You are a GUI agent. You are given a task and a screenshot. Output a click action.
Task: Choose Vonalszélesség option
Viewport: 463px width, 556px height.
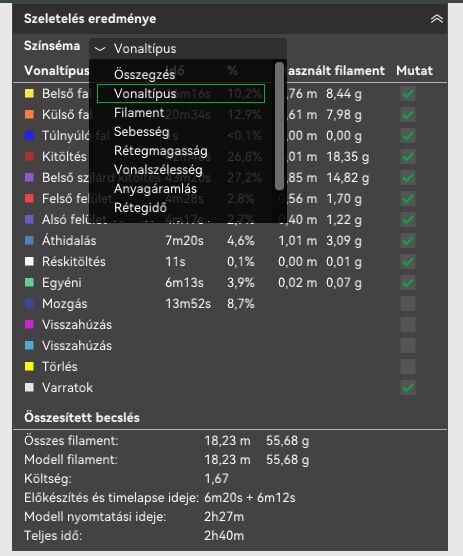(158, 169)
